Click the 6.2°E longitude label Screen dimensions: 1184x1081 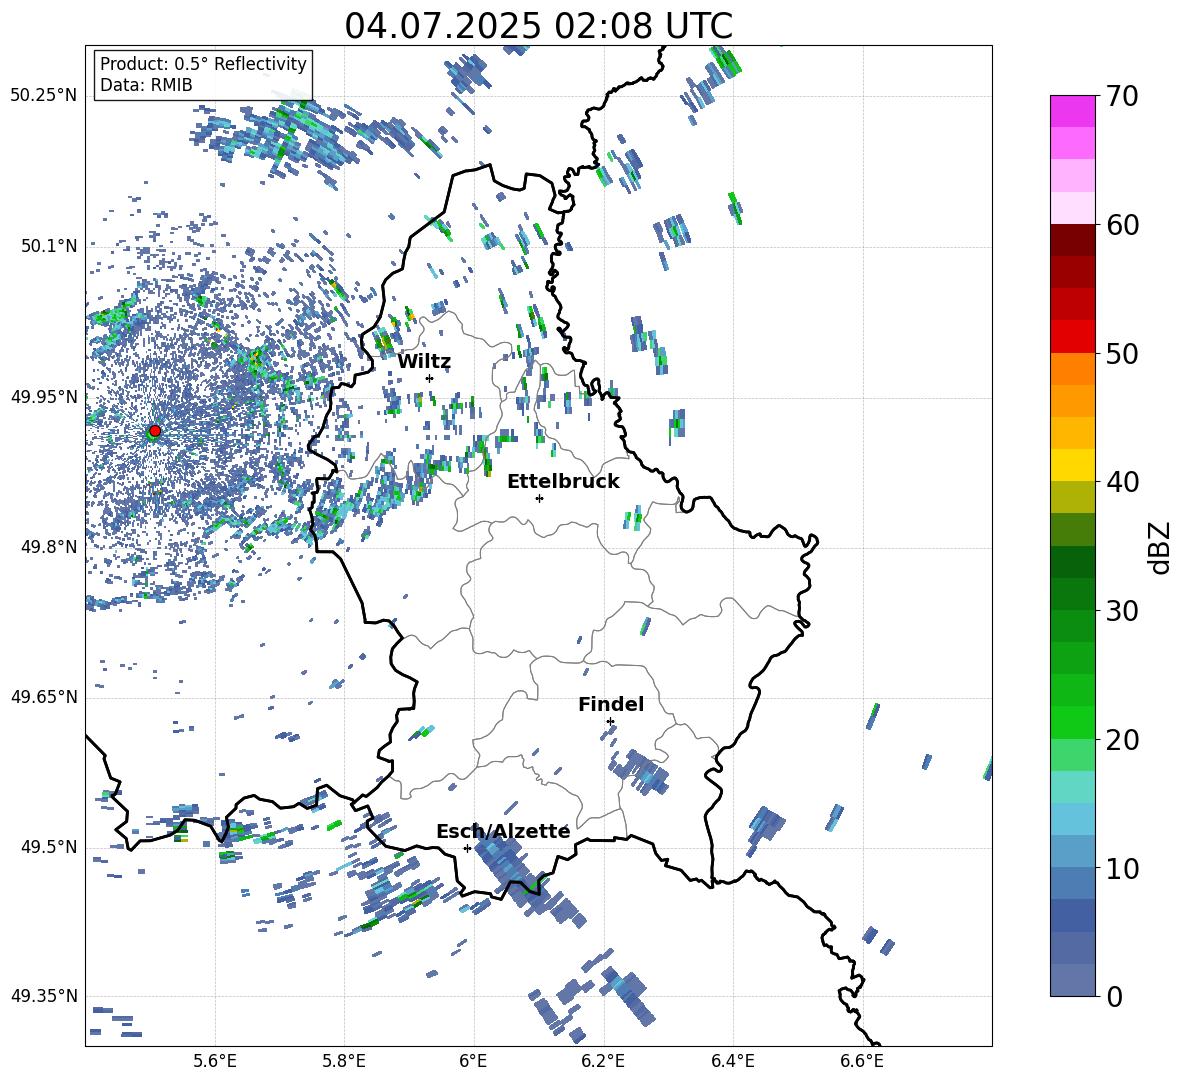(603, 1061)
